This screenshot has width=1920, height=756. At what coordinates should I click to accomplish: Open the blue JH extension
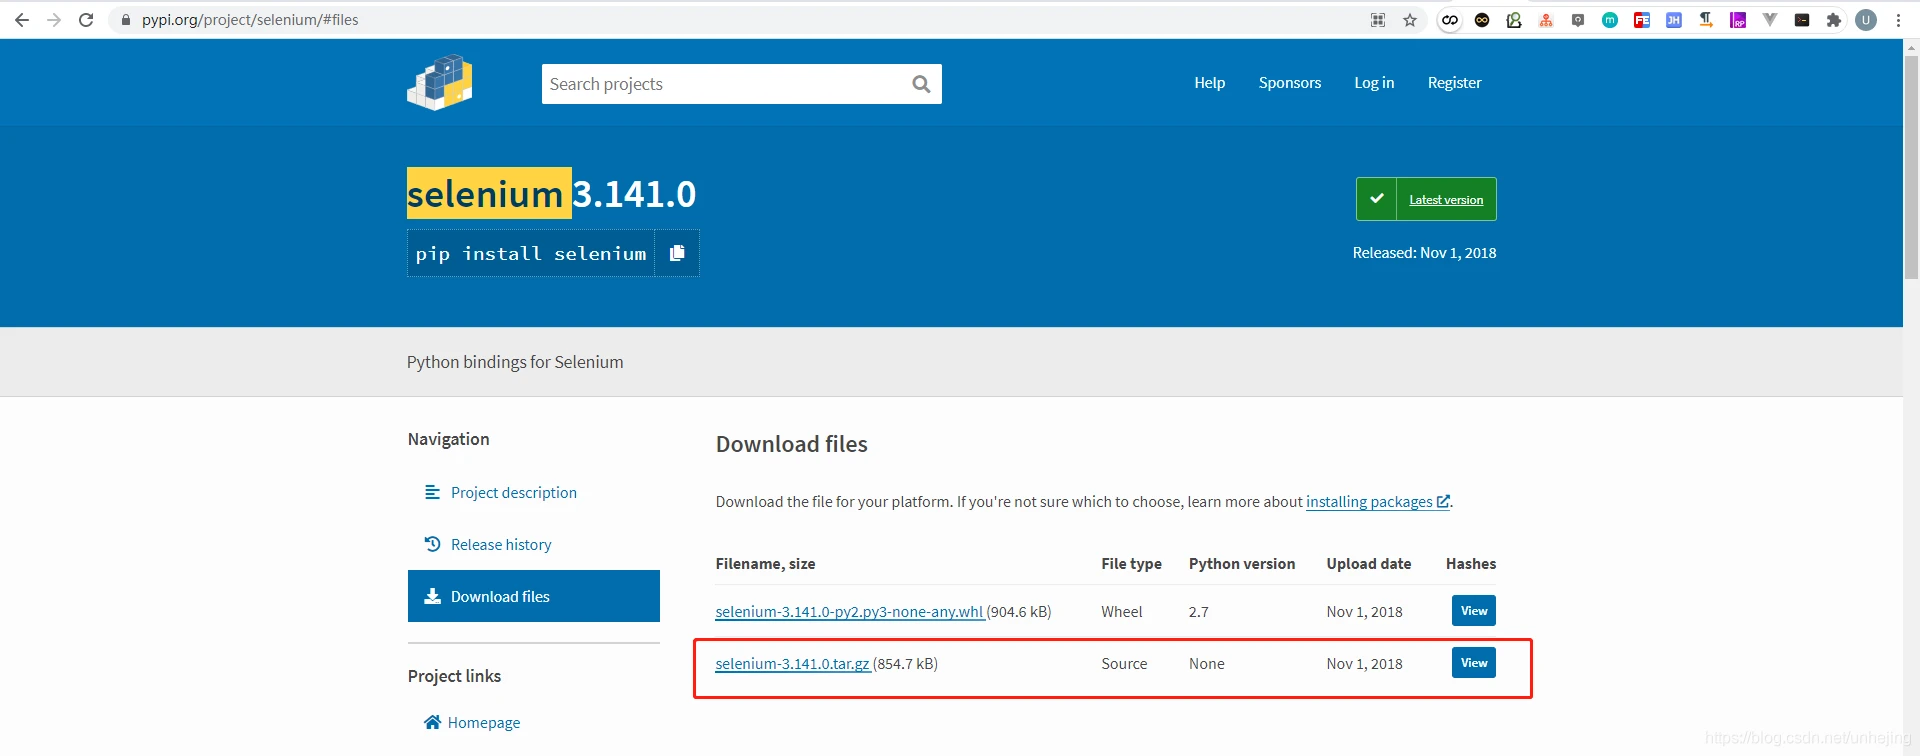tap(1674, 20)
